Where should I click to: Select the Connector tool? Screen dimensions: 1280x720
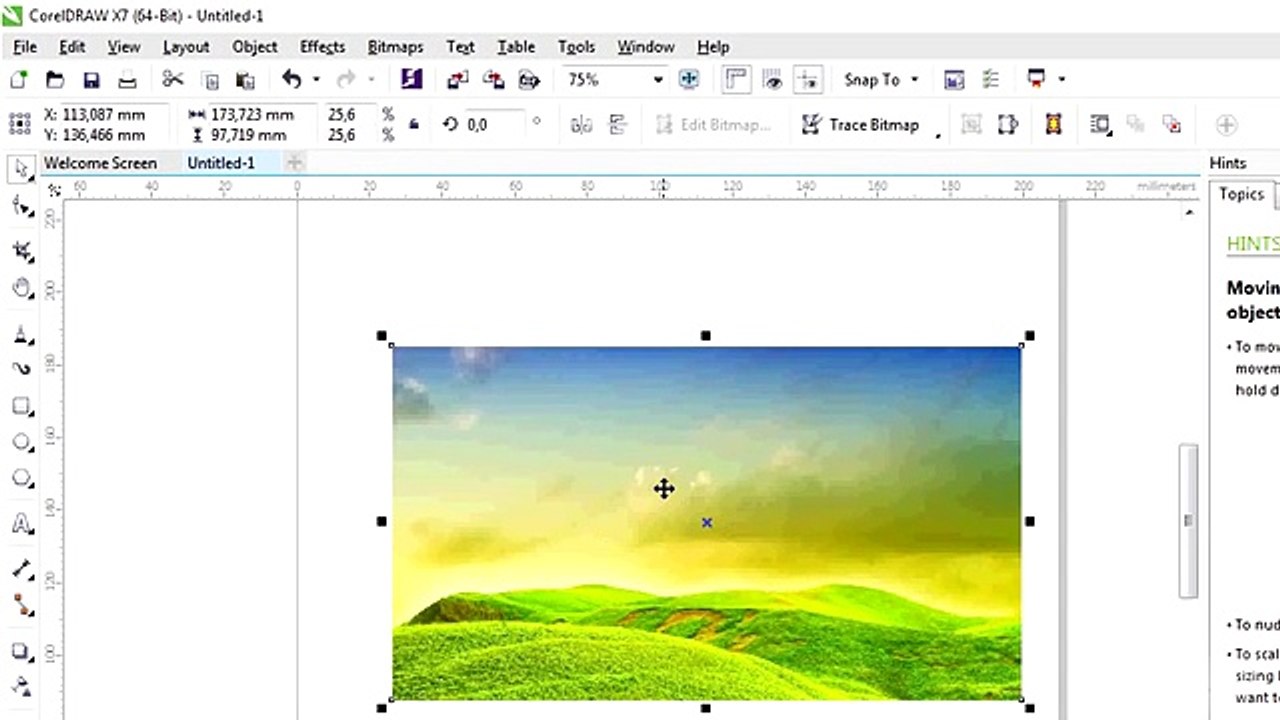tap(21, 605)
